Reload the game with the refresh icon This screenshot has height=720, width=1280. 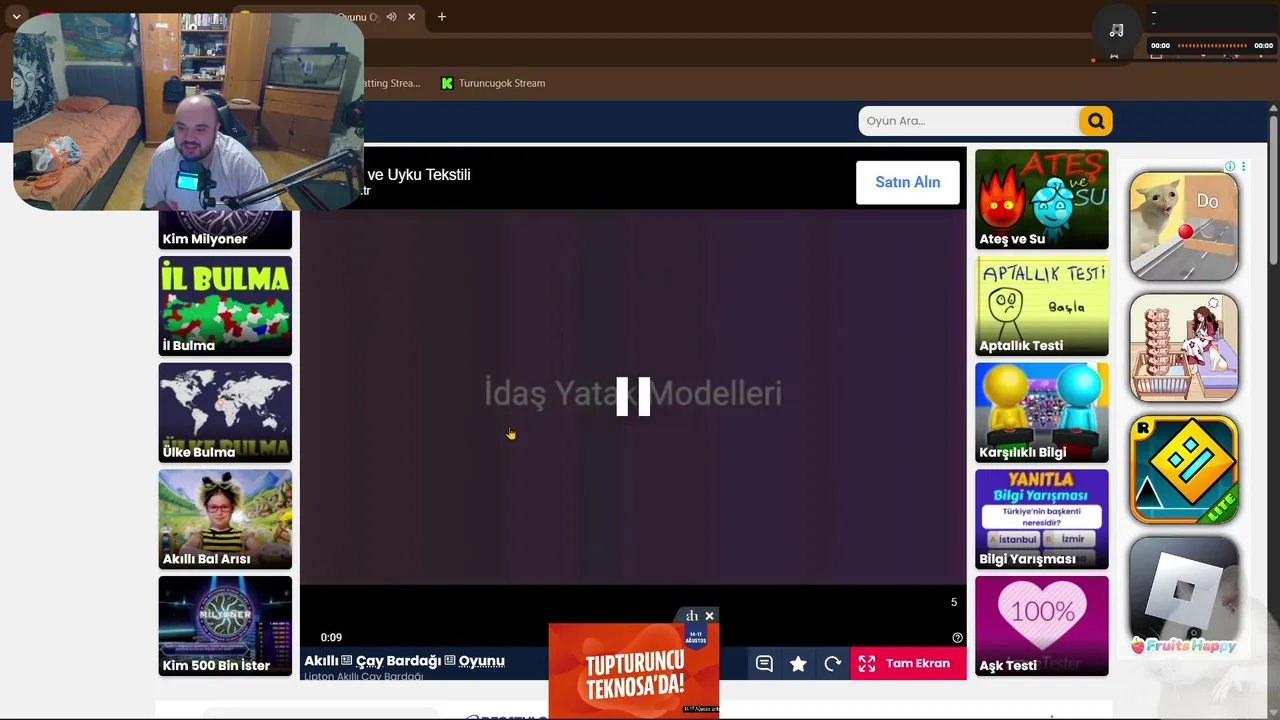832,663
